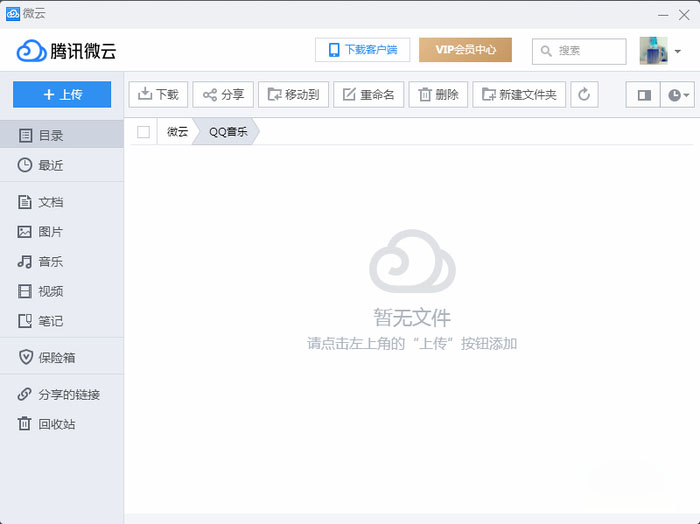Show 文档 documents category

62,202
